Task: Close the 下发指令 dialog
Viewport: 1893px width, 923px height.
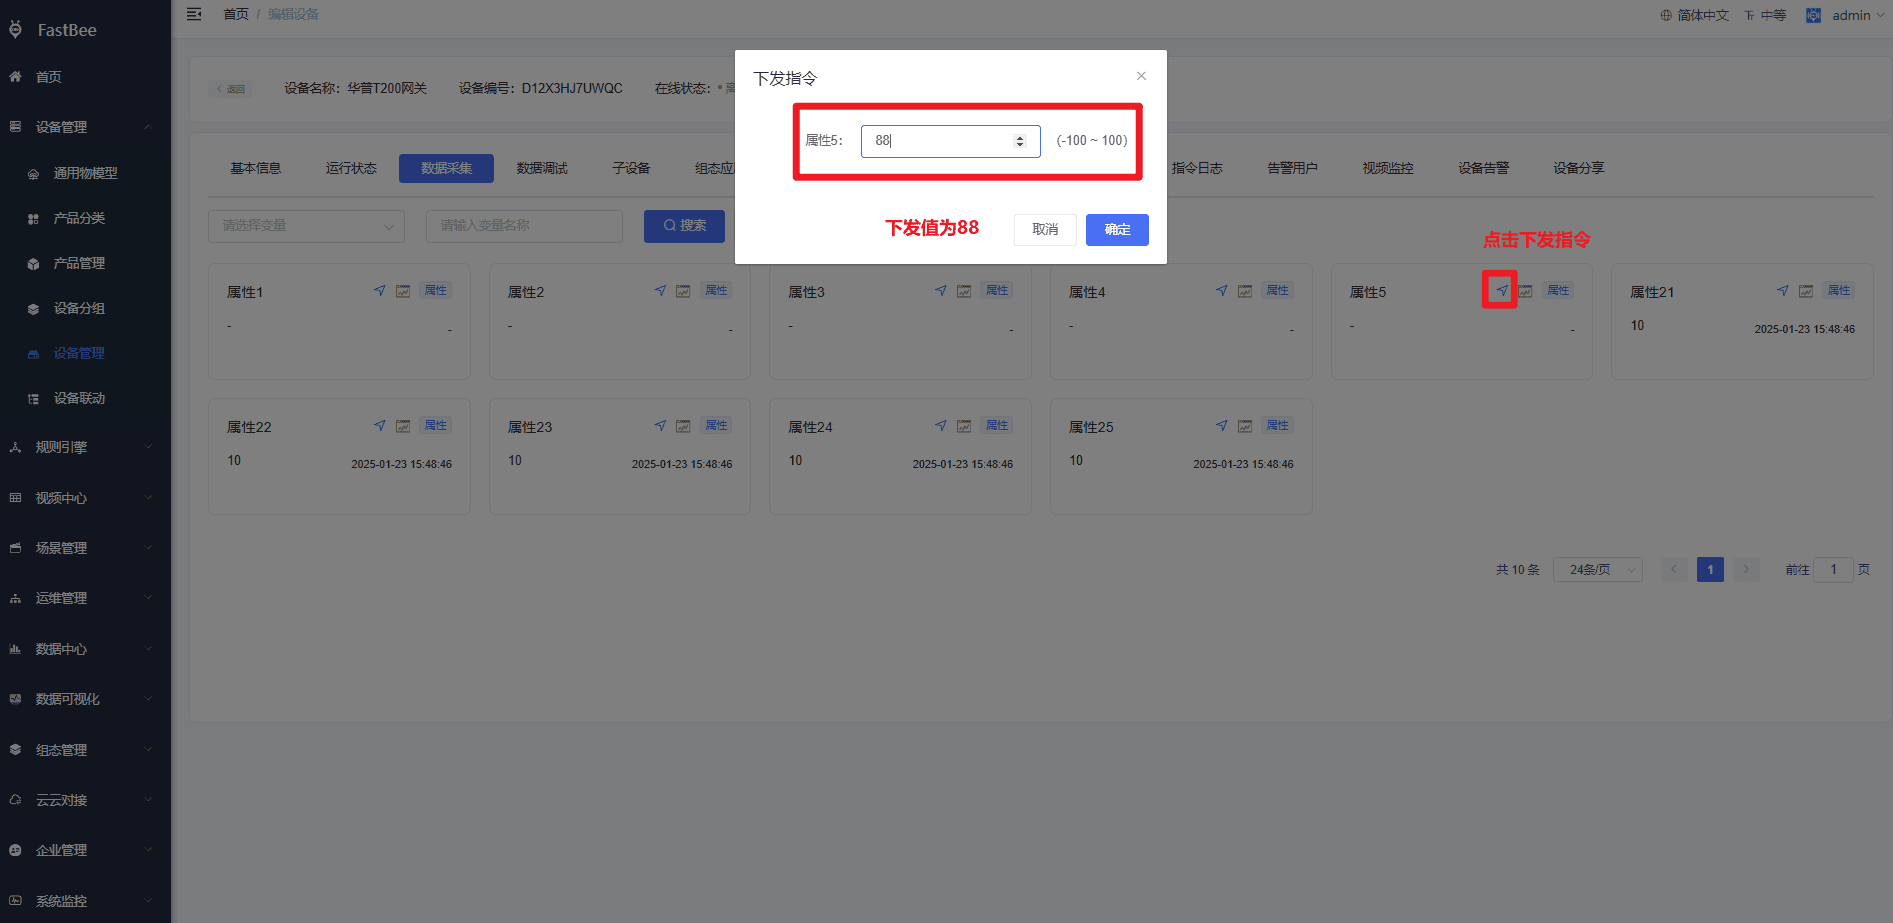Action: [1141, 76]
